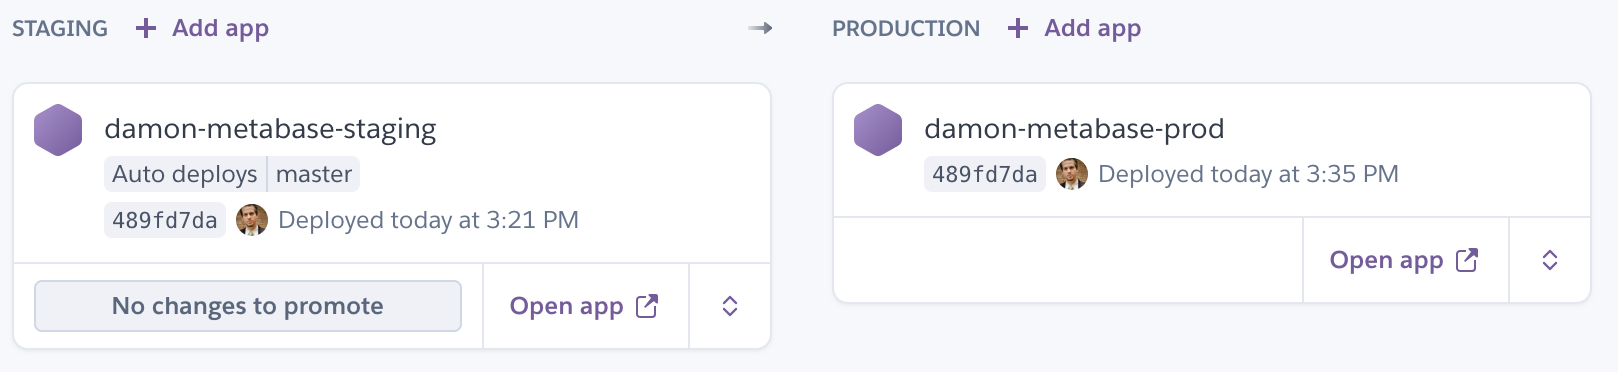This screenshot has width=1618, height=372.
Task: Click commit hash 489fd7da on staging card
Action: [165, 220]
